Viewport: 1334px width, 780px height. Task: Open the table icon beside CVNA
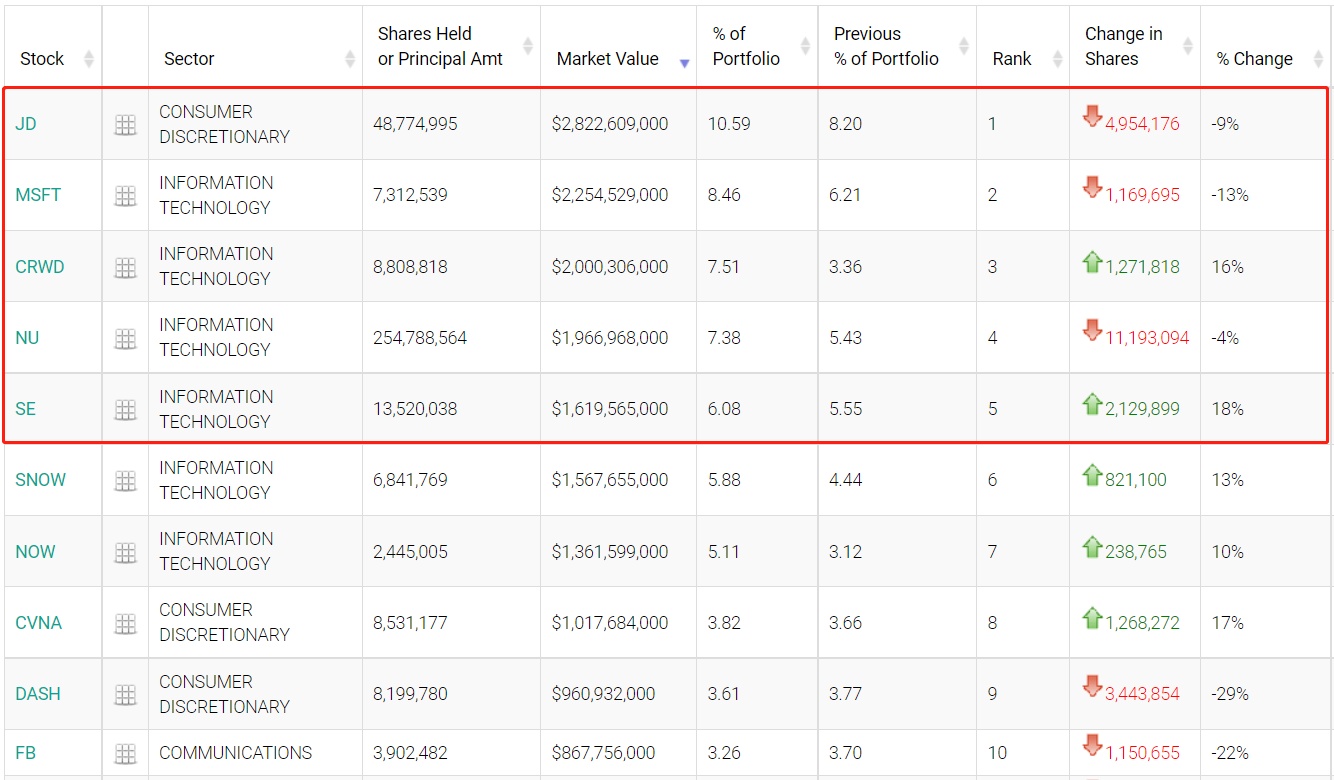(x=125, y=624)
